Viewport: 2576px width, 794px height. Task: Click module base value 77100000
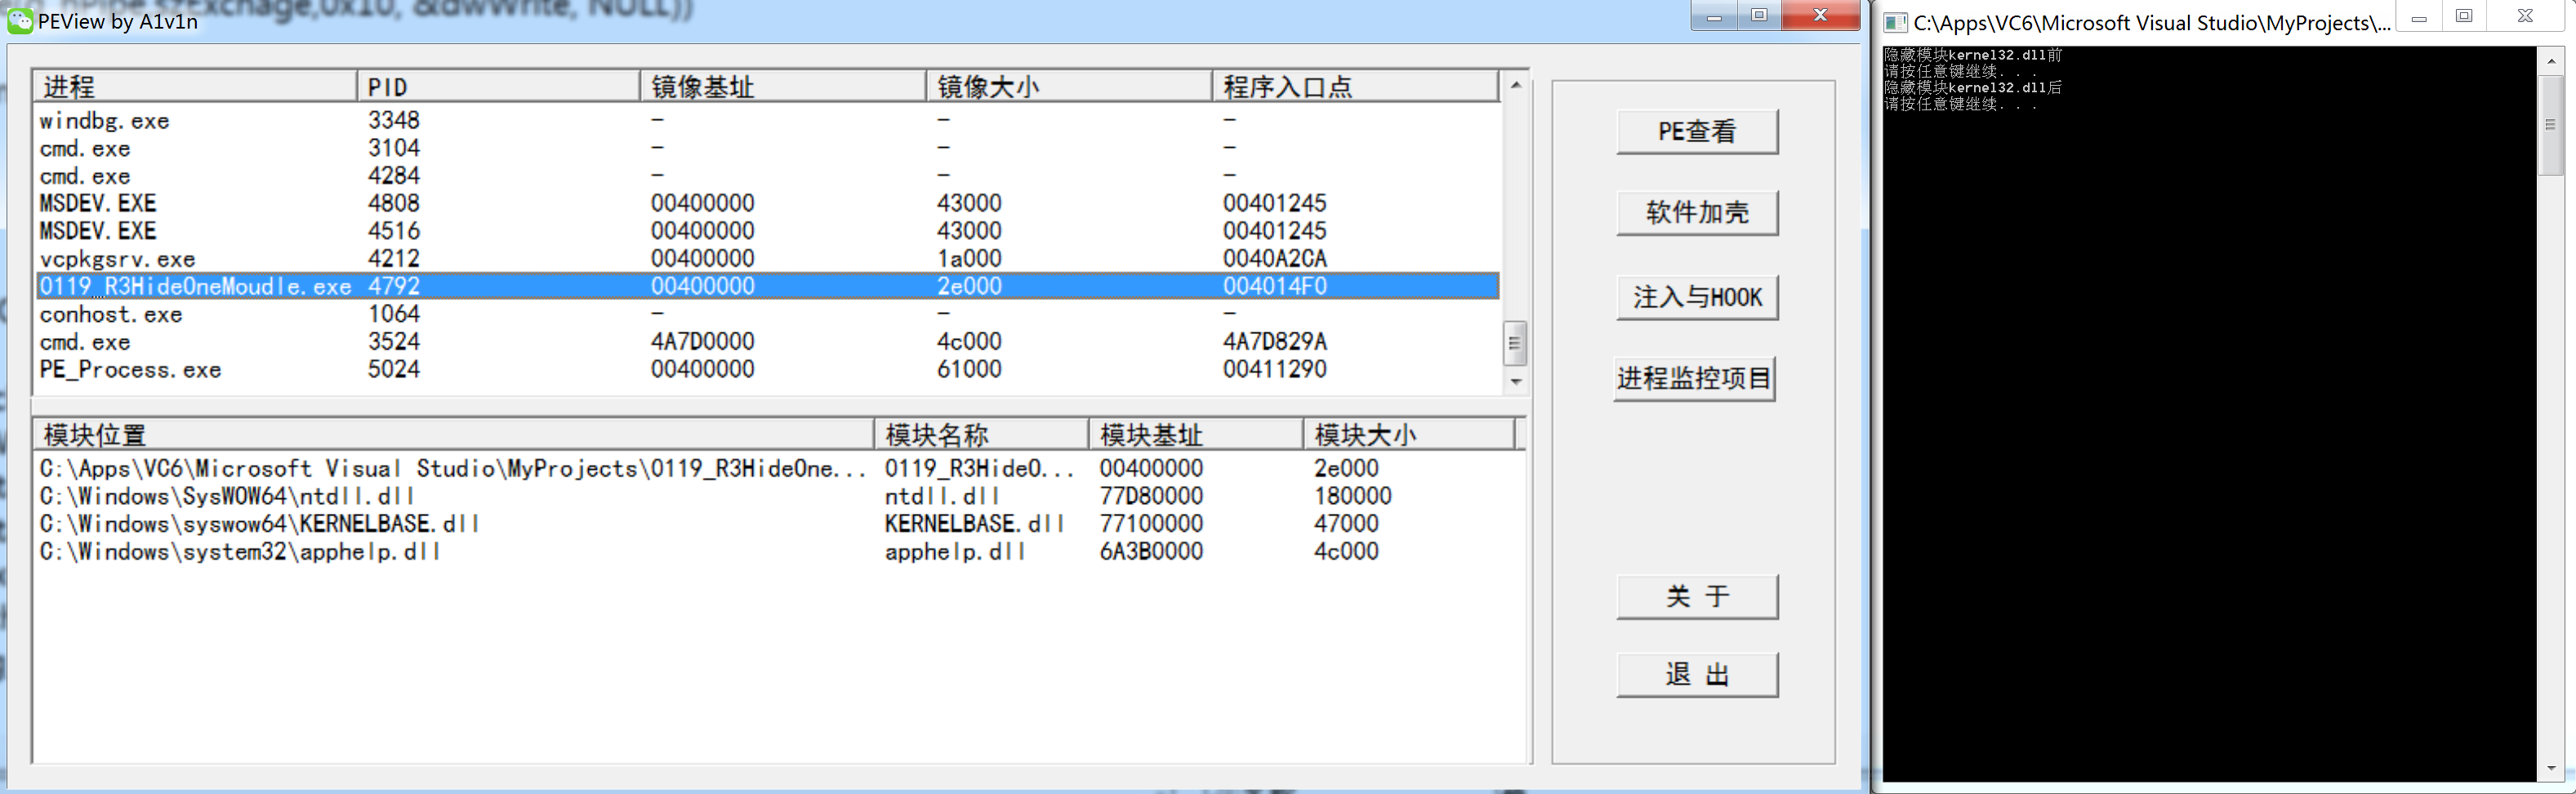(1151, 525)
